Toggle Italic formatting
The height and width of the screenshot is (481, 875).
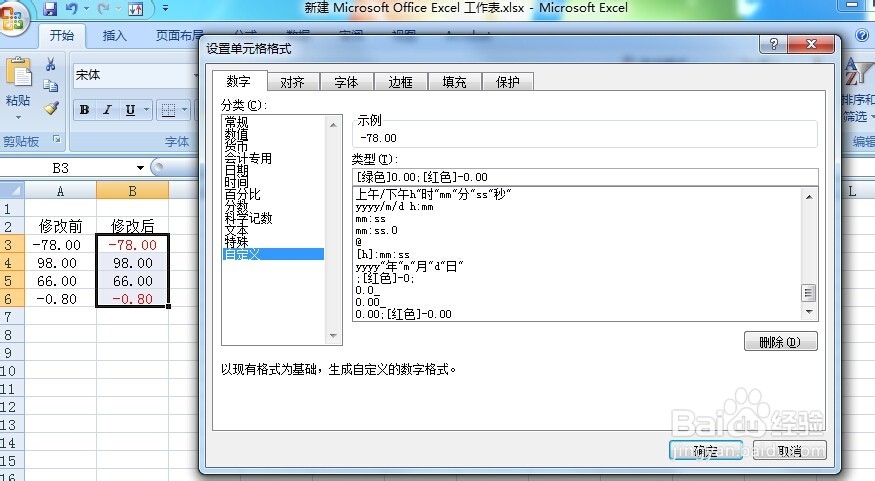point(107,109)
